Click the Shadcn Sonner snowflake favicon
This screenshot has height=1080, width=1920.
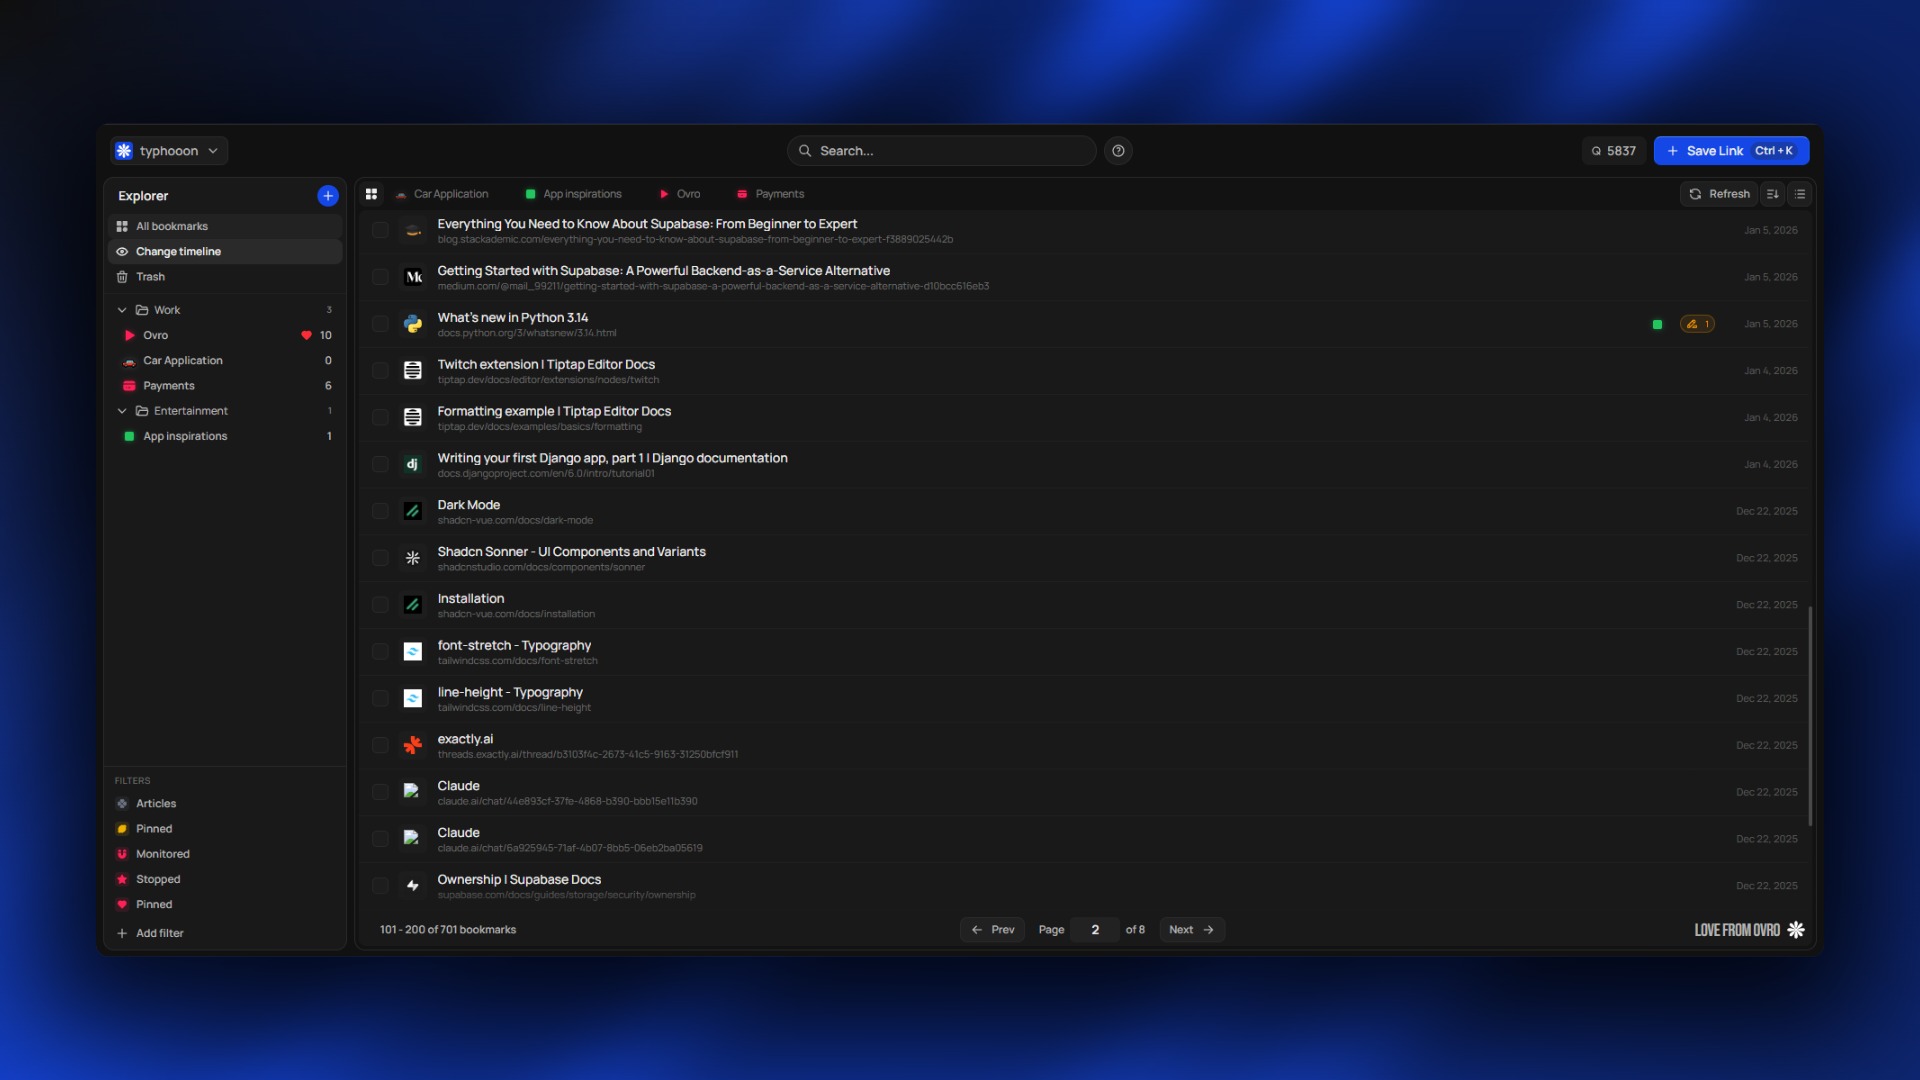tap(412, 558)
